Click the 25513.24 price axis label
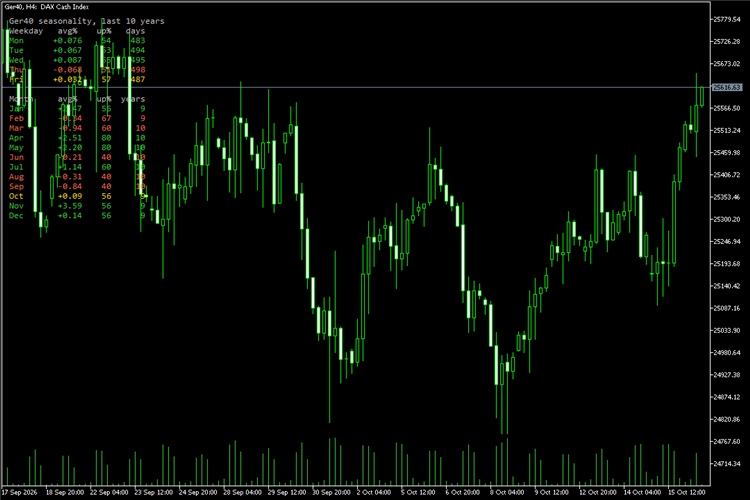The height and width of the screenshot is (500, 750). tap(727, 131)
